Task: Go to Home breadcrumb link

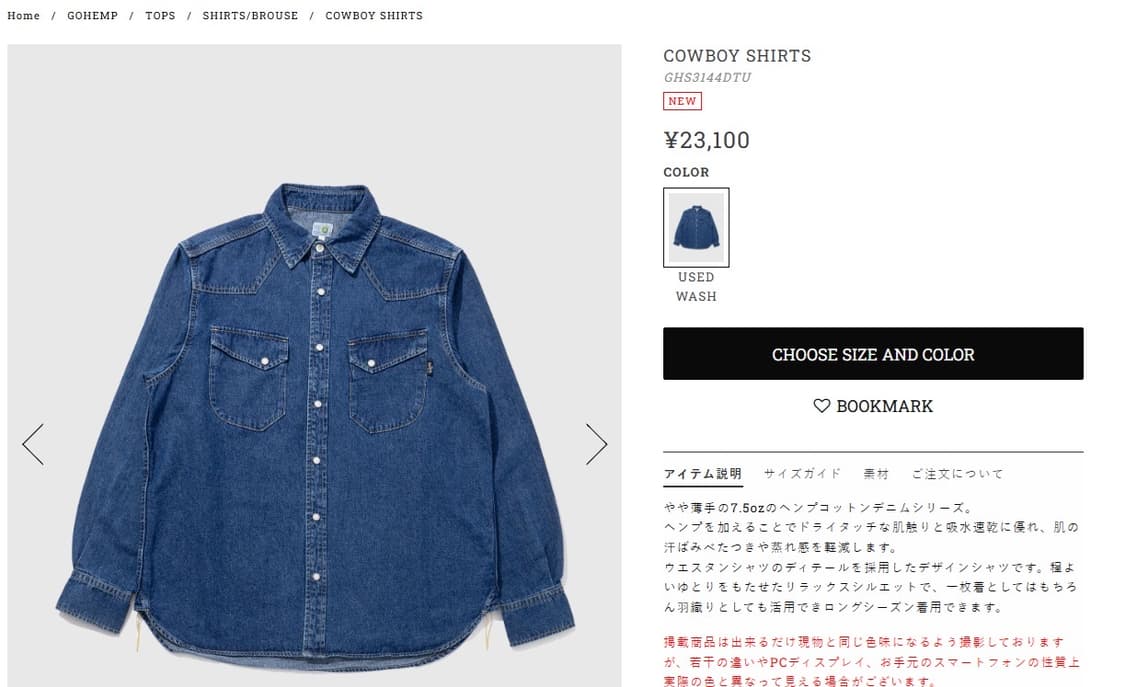Action: tap(24, 15)
